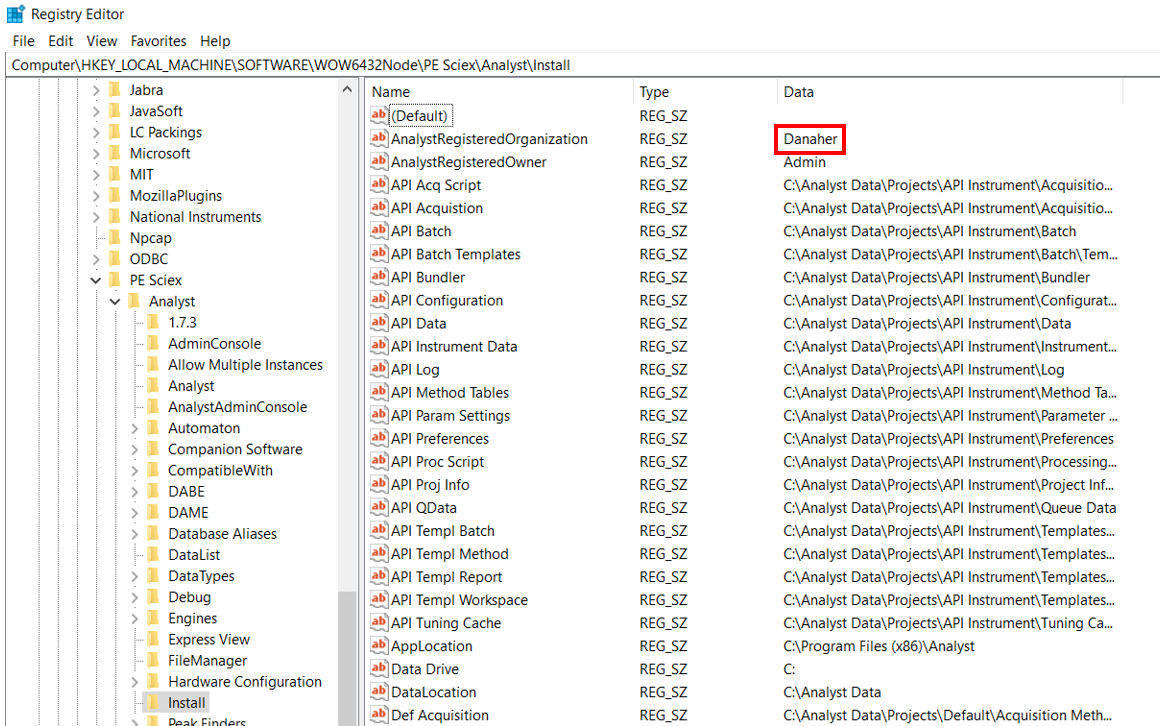Click the folder icon next to JavaSoft
The image size is (1160, 726).
pyautogui.click(x=115, y=111)
